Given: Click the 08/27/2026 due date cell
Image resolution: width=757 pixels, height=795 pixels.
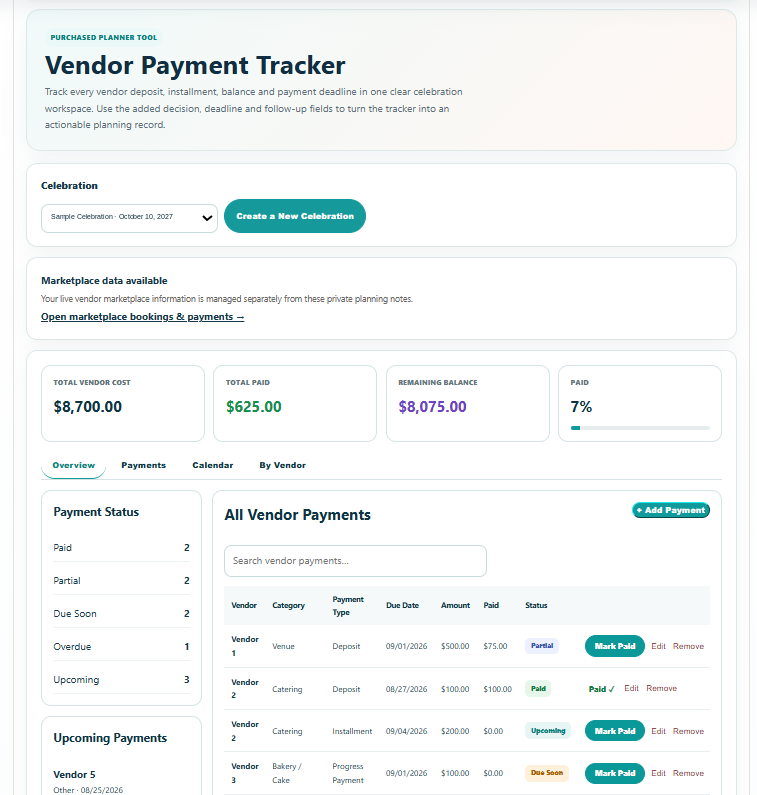Looking at the screenshot, I should 406,689.
